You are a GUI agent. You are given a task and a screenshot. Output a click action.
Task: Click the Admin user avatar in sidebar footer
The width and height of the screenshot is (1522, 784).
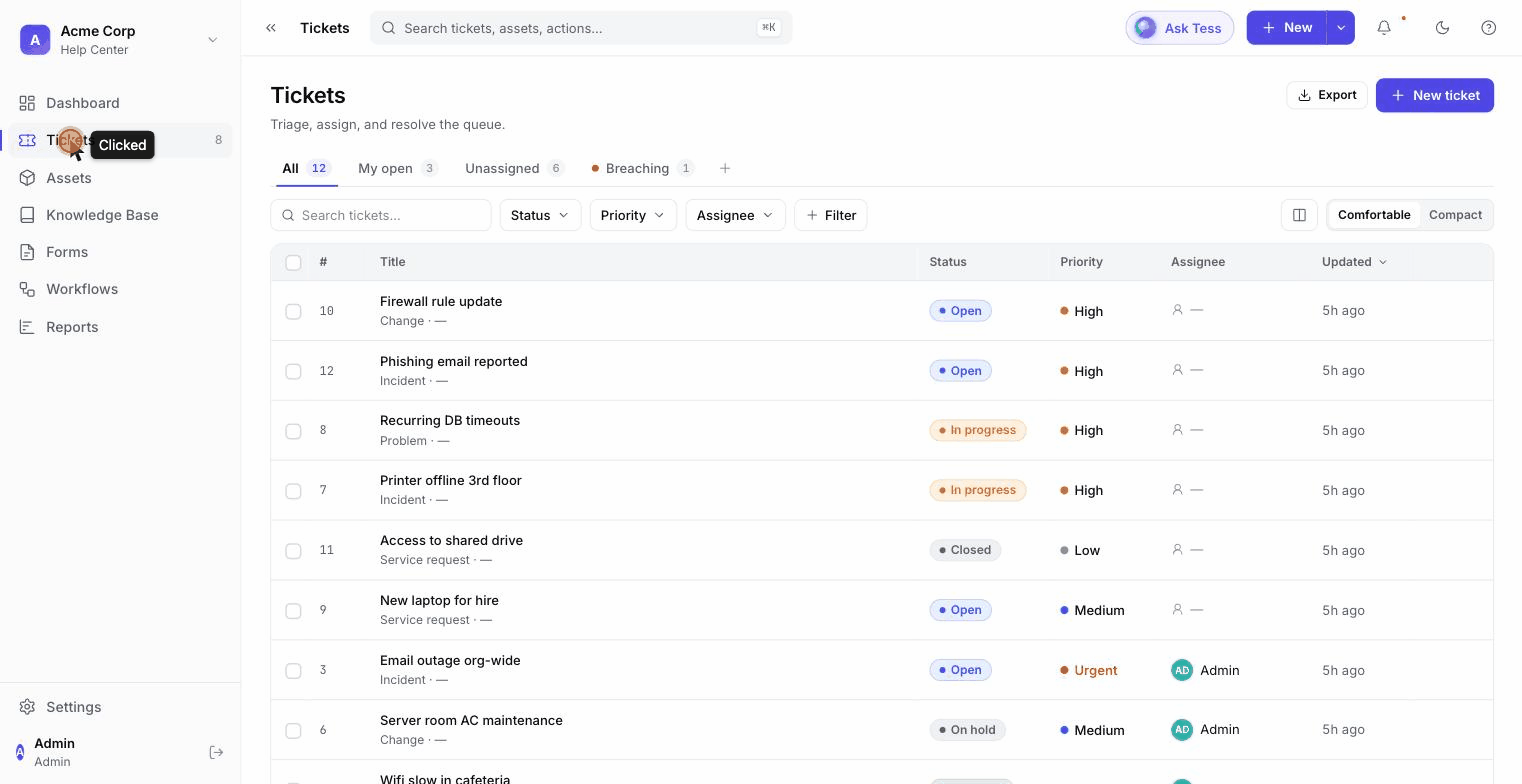(20, 752)
